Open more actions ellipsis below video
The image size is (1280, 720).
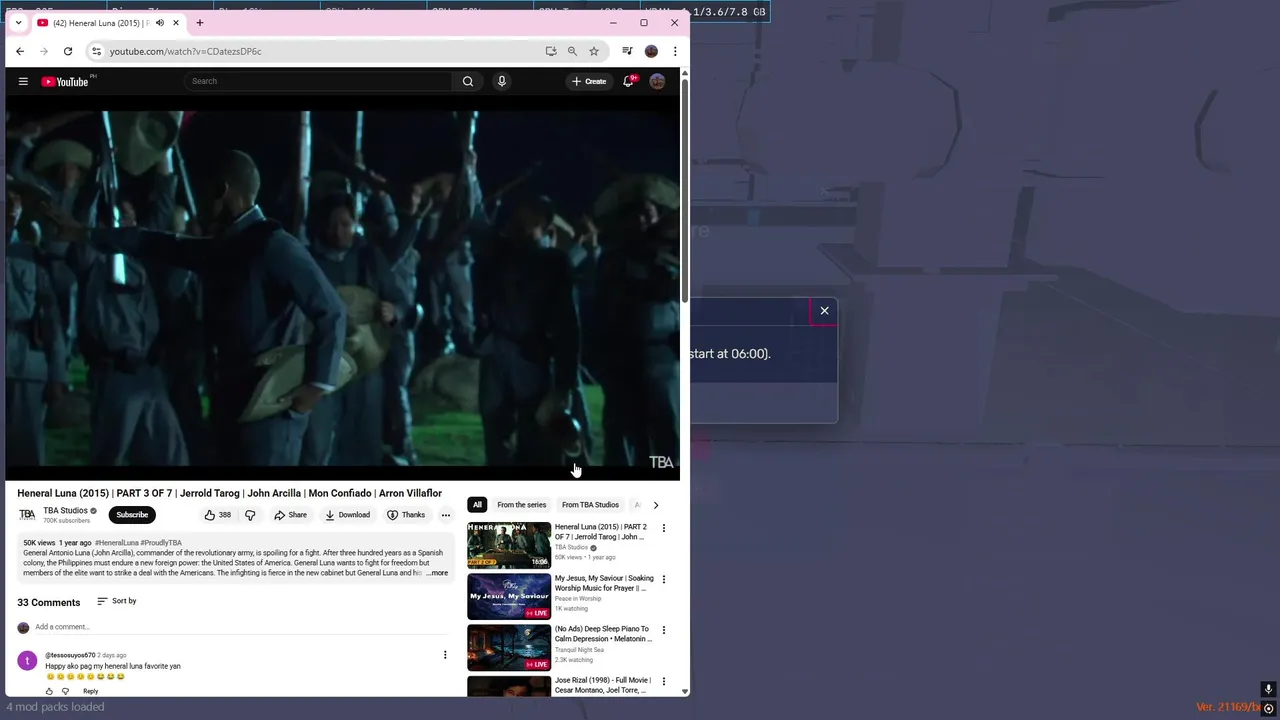[446, 515]
